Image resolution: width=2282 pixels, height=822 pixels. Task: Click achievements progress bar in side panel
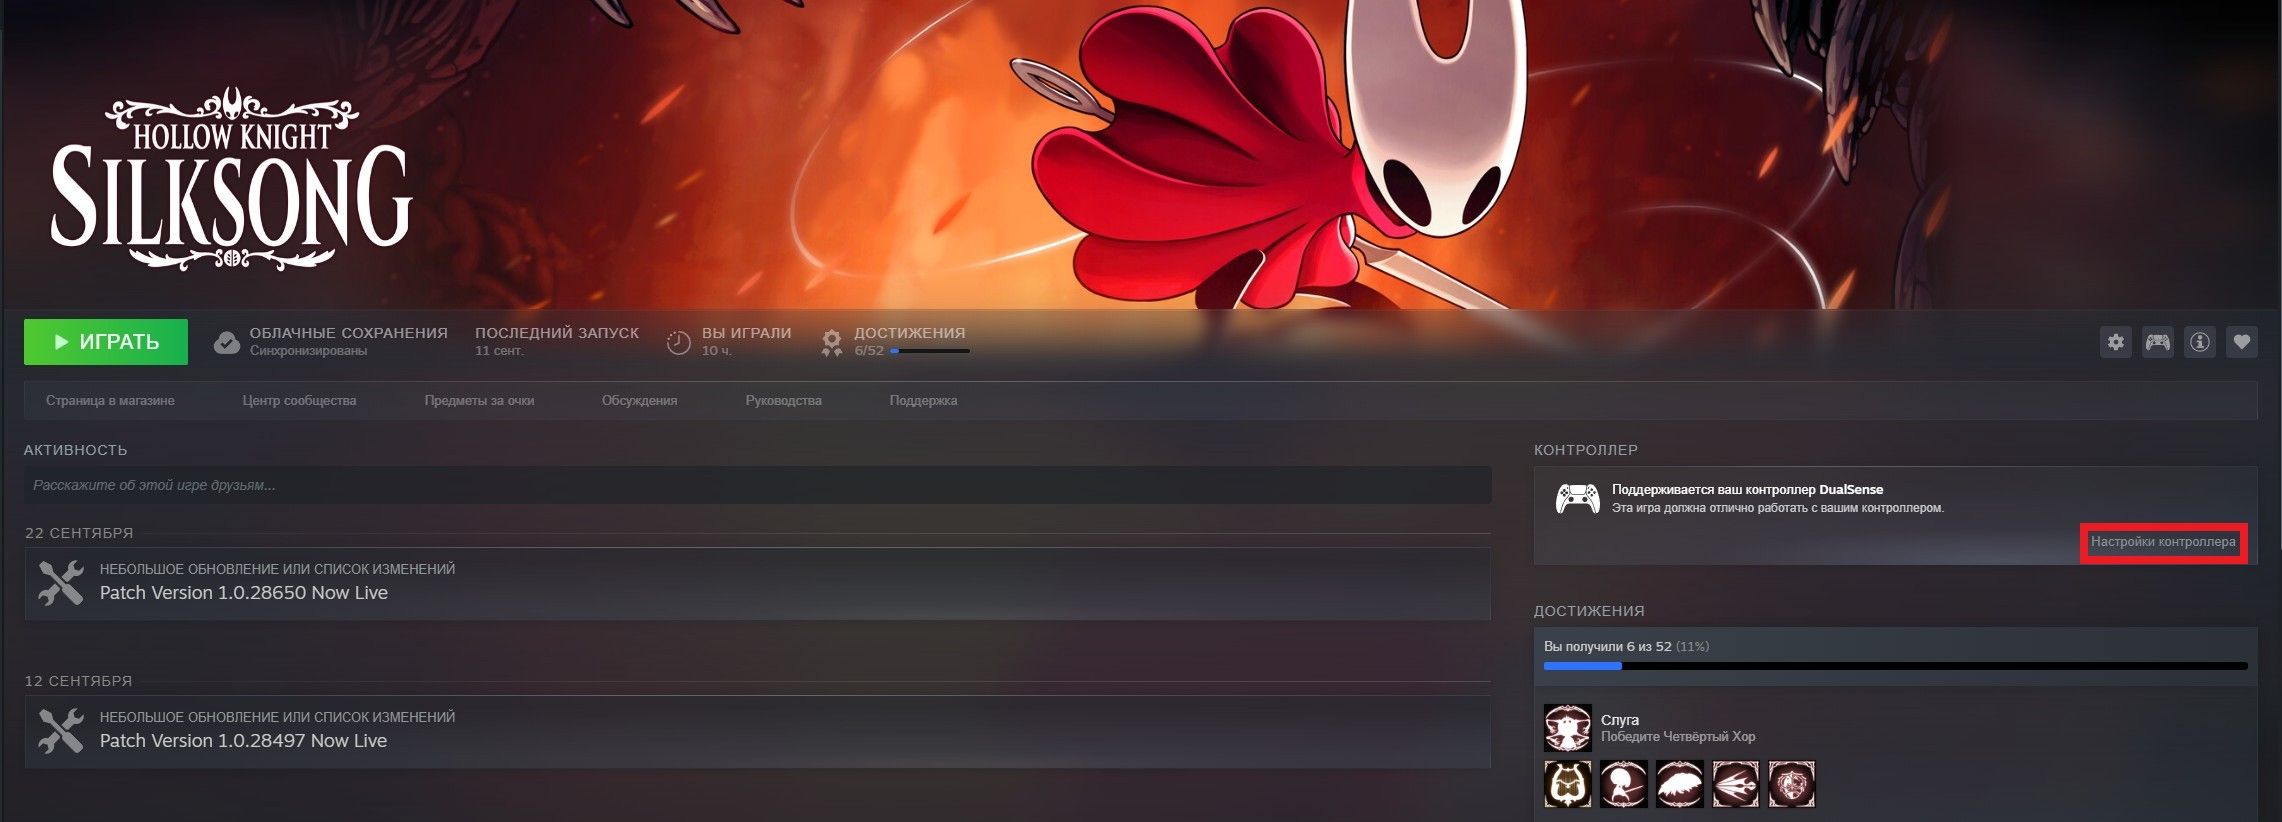[x=1895, y=666]
